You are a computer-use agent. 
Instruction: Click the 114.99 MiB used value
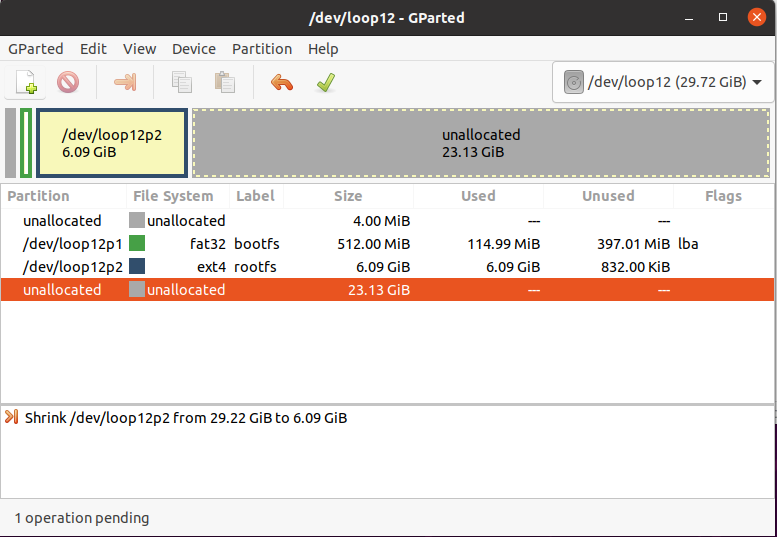pyautogui.click(x=503, y=244)
